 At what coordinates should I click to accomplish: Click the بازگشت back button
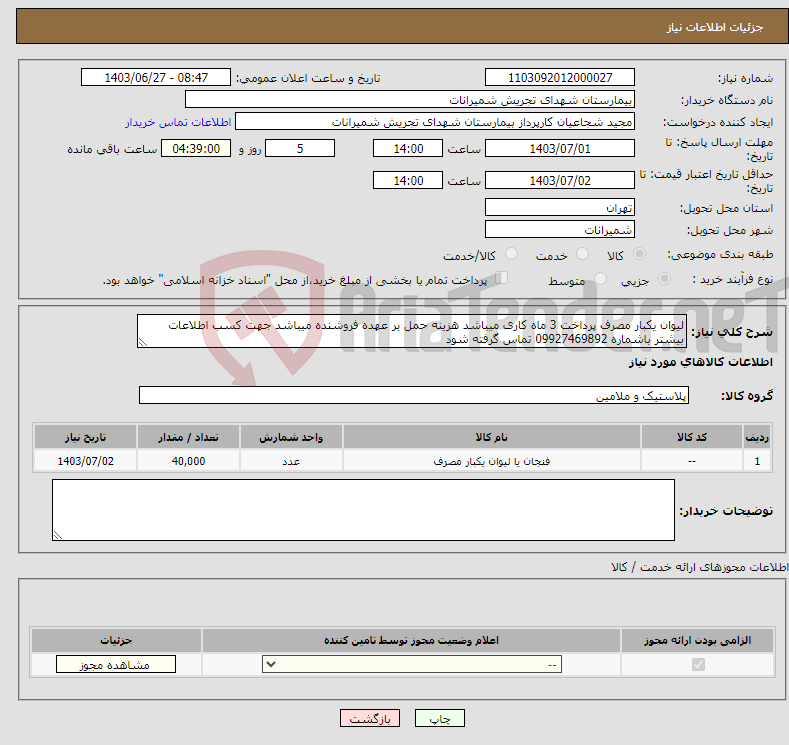[370, 718]
